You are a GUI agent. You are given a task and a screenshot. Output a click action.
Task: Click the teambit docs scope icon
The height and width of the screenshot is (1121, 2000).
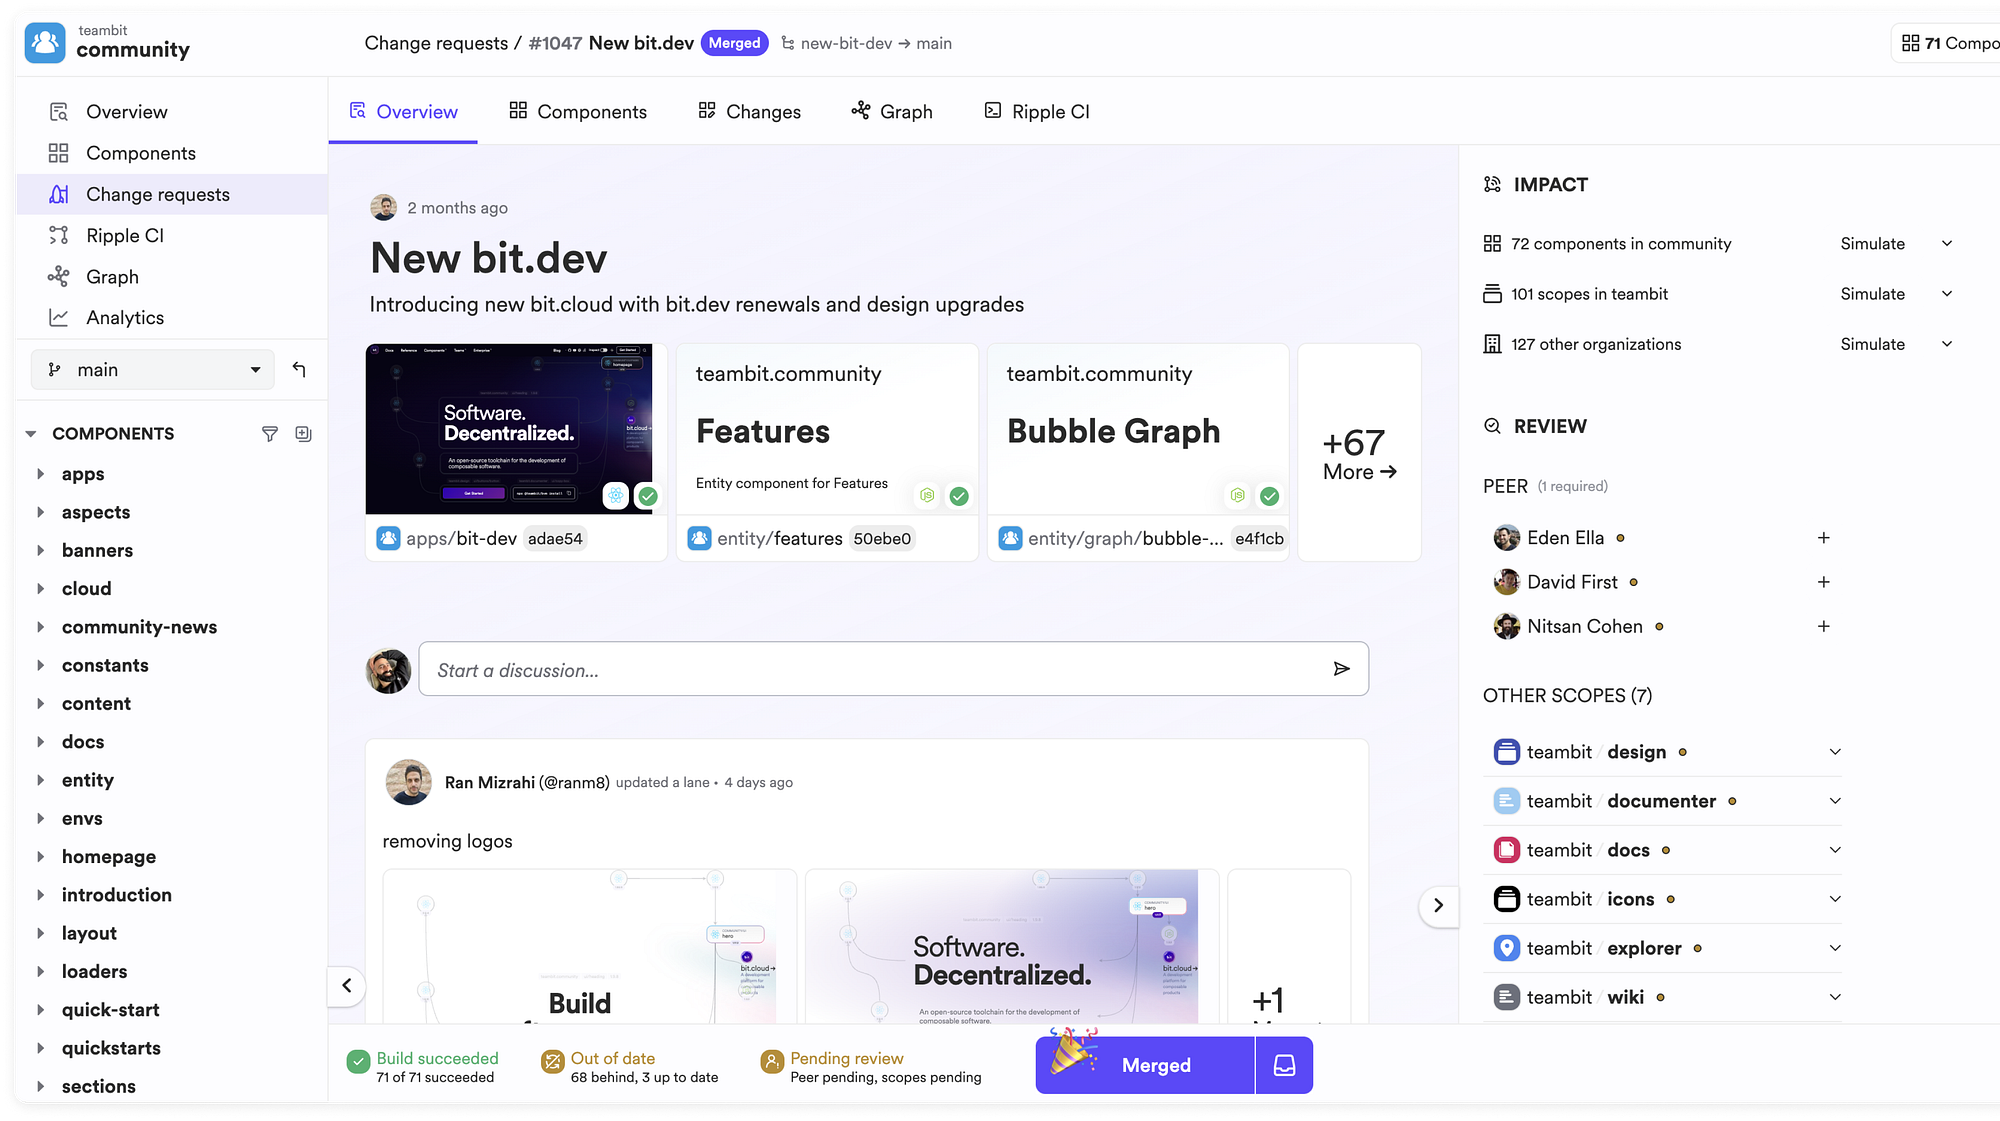coord(1507,850)
